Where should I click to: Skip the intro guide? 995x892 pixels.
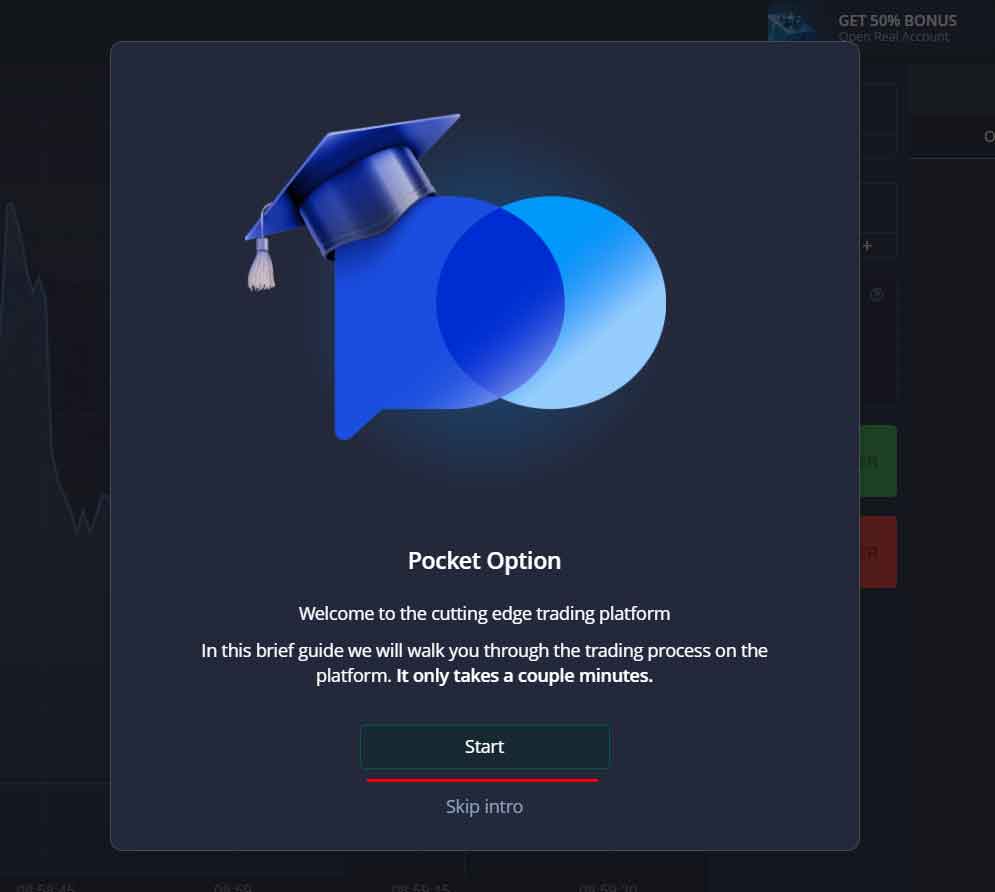click(484, 806)
